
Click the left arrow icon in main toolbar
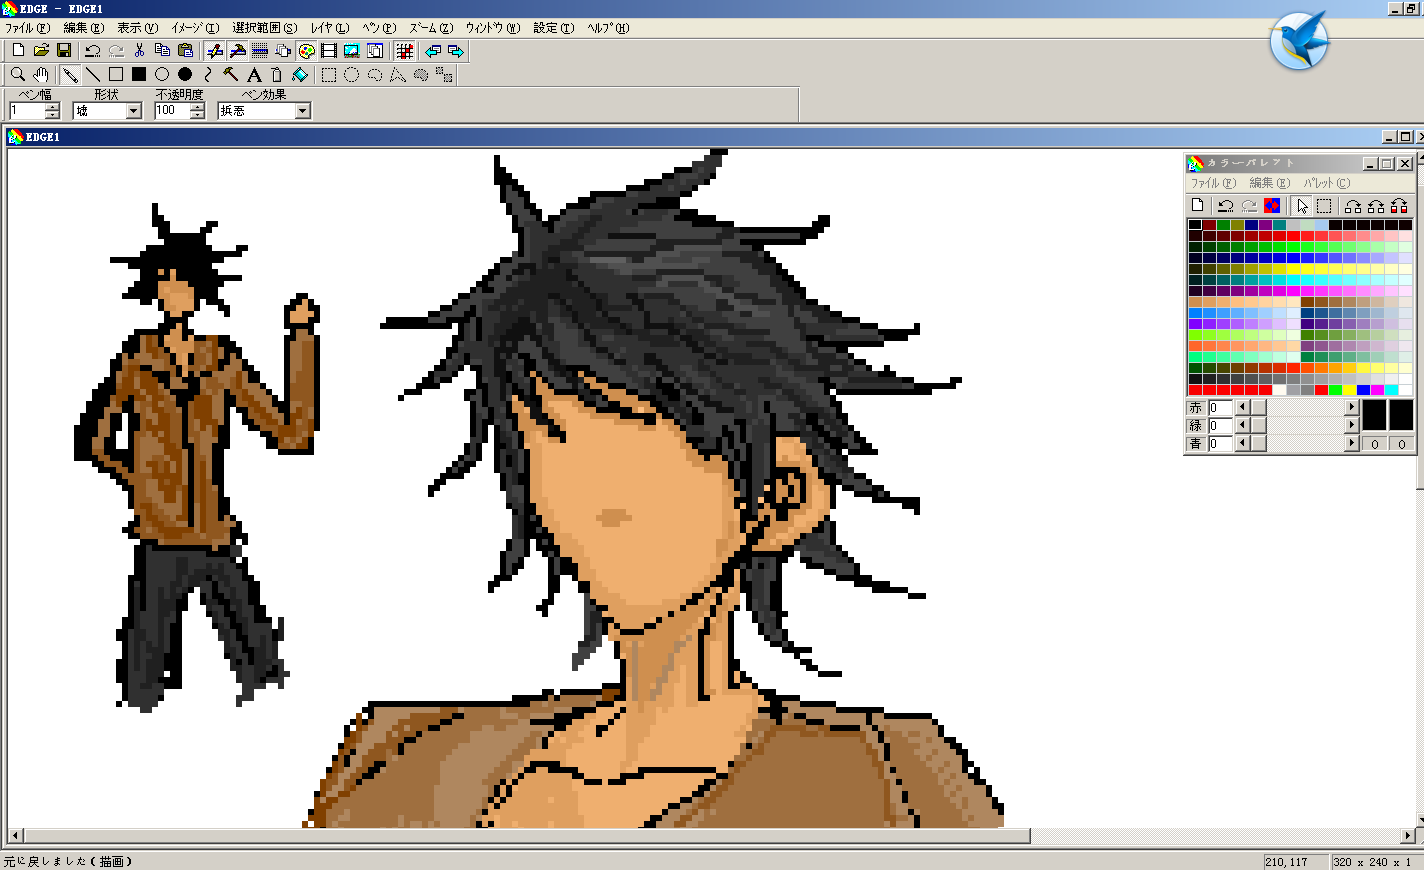433,51
